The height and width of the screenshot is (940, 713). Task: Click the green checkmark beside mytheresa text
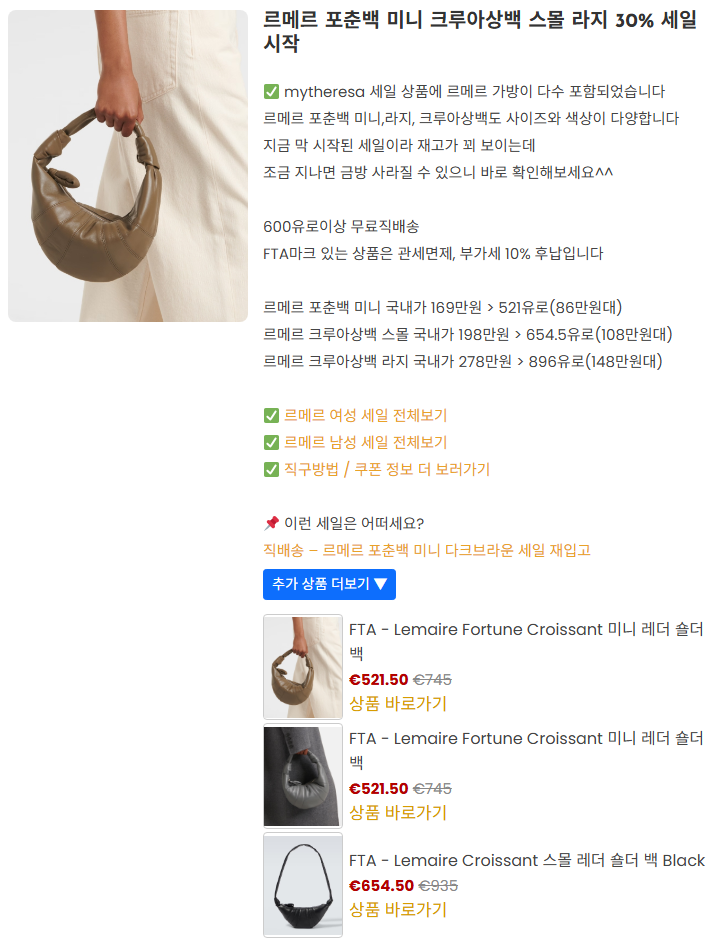pos(271,92)
